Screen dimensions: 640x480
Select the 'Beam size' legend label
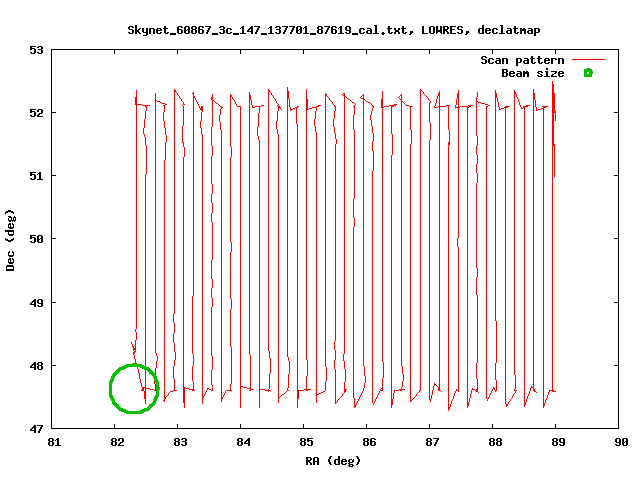[533, 73]
